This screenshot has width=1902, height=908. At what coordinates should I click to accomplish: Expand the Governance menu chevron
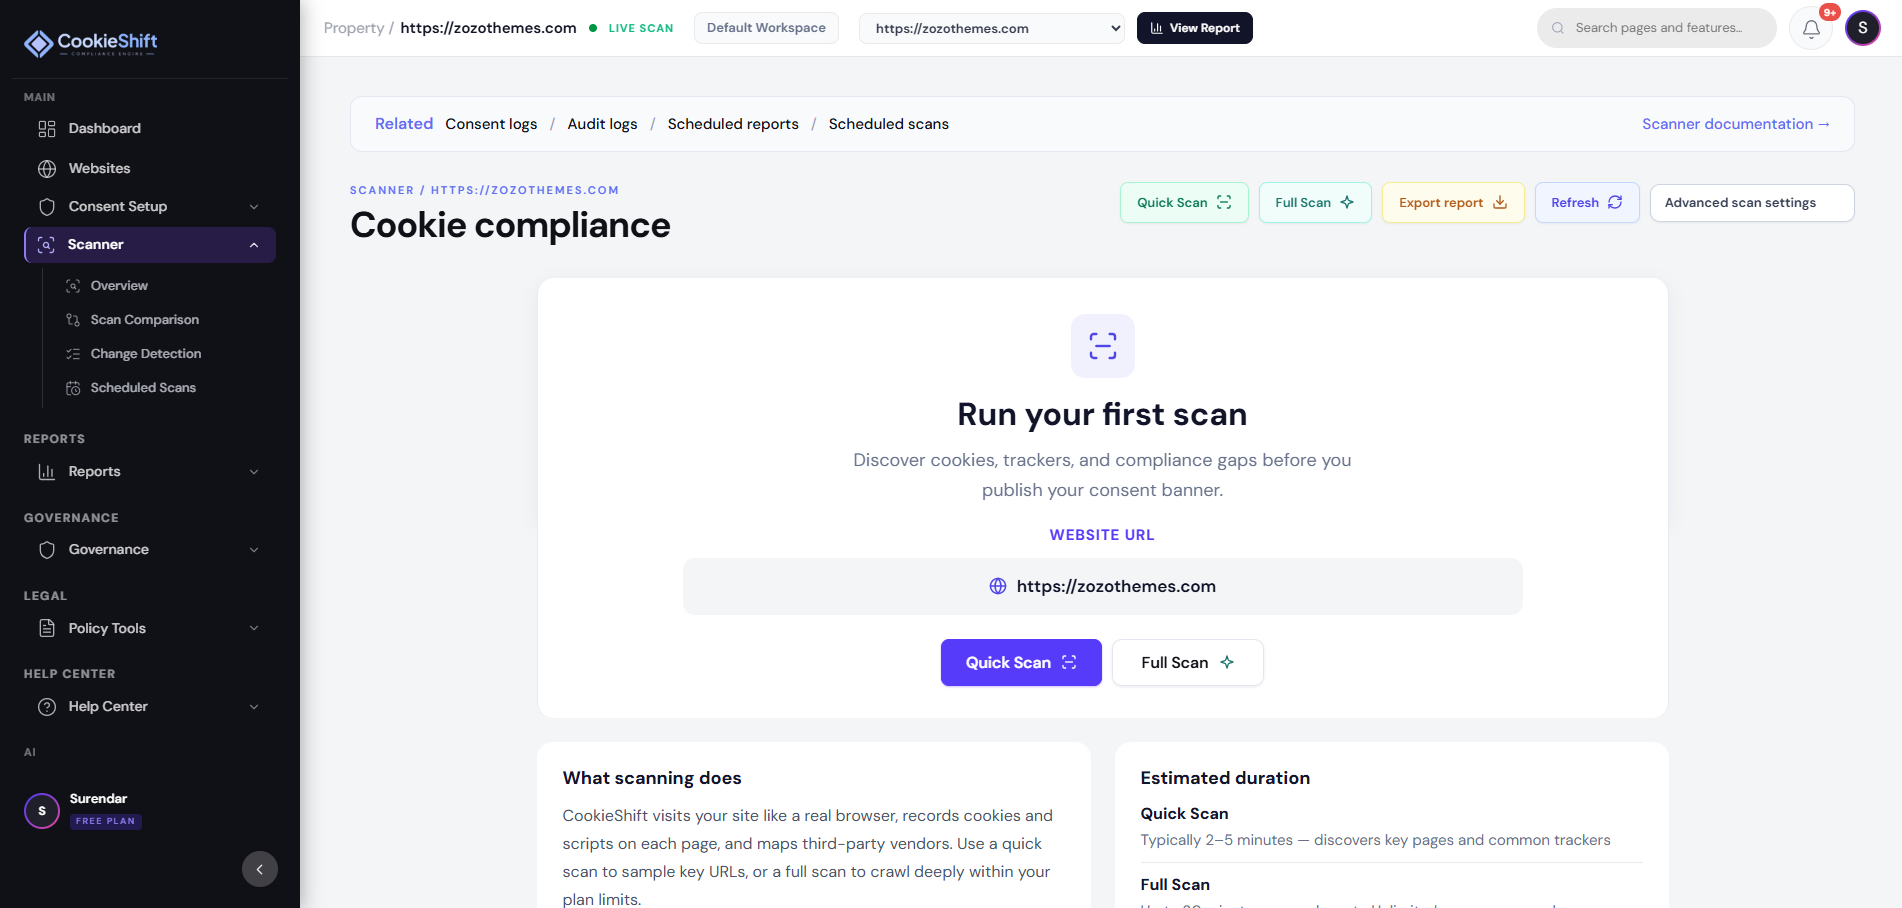(x=254, y=550)
